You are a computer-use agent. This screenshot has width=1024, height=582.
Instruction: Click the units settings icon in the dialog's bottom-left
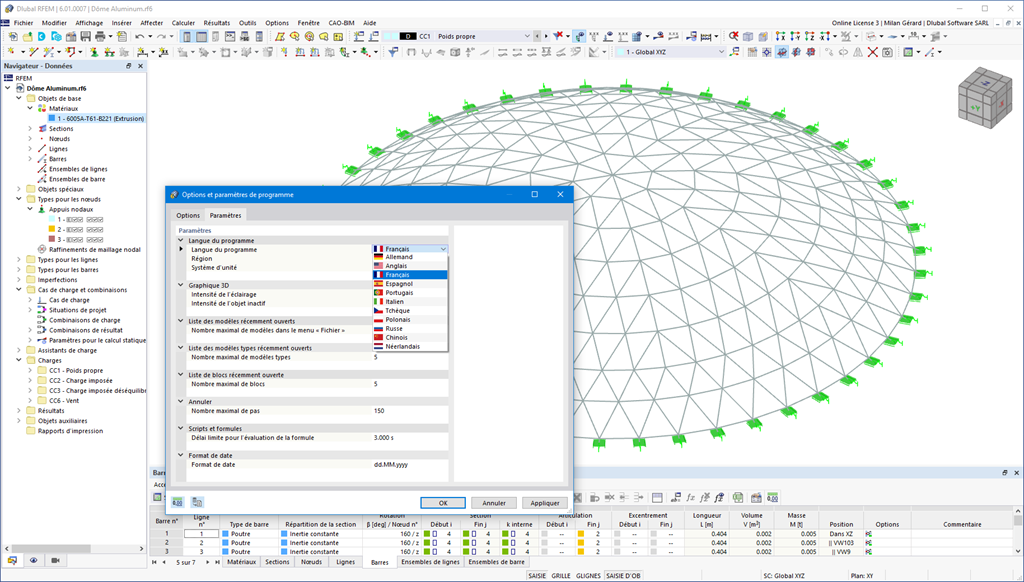tap(177, 502)
